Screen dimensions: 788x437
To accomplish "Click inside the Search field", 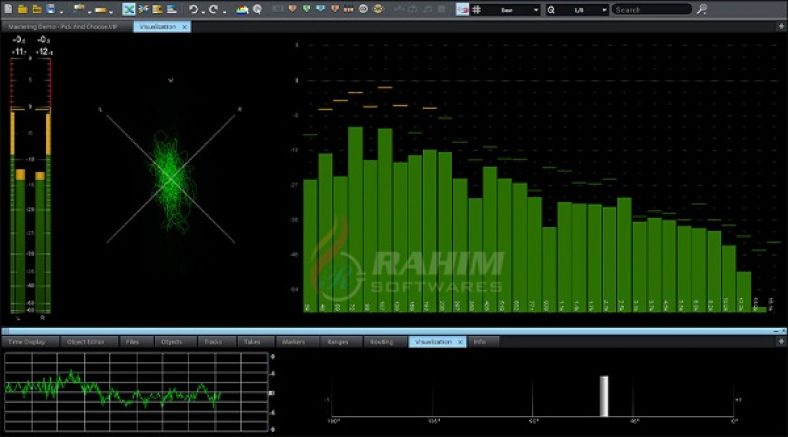I will [x=650, y=9].
